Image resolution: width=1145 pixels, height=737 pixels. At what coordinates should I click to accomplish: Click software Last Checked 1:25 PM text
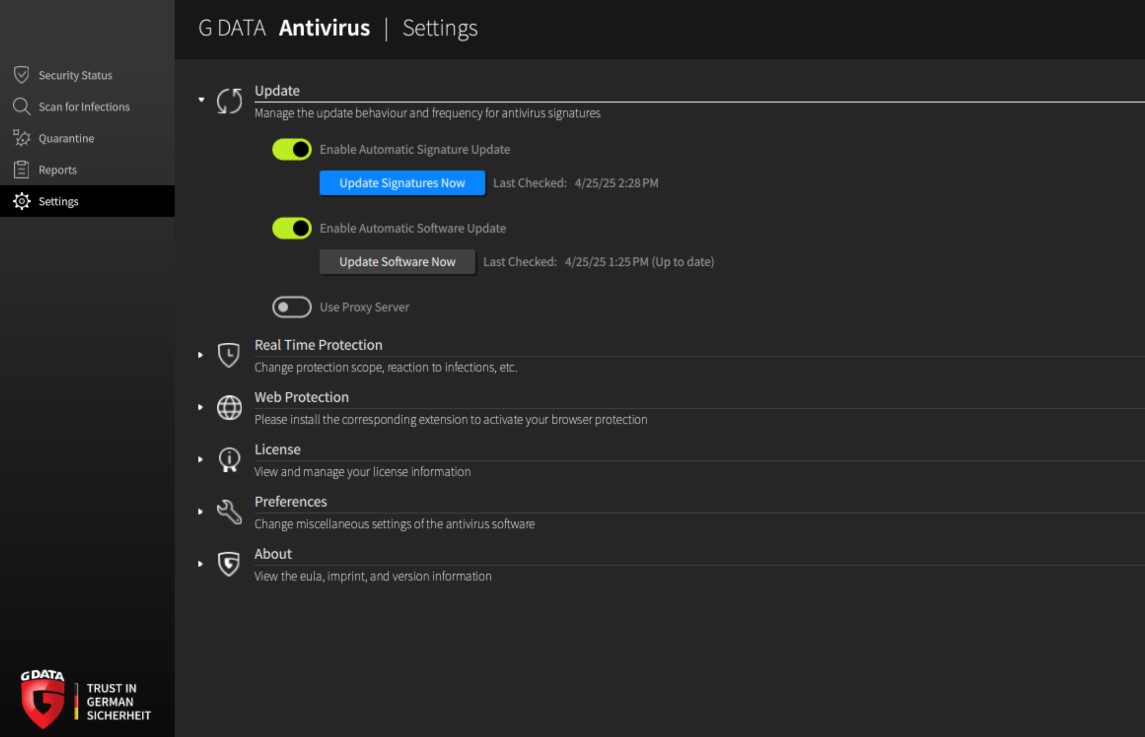coord(599,261)
